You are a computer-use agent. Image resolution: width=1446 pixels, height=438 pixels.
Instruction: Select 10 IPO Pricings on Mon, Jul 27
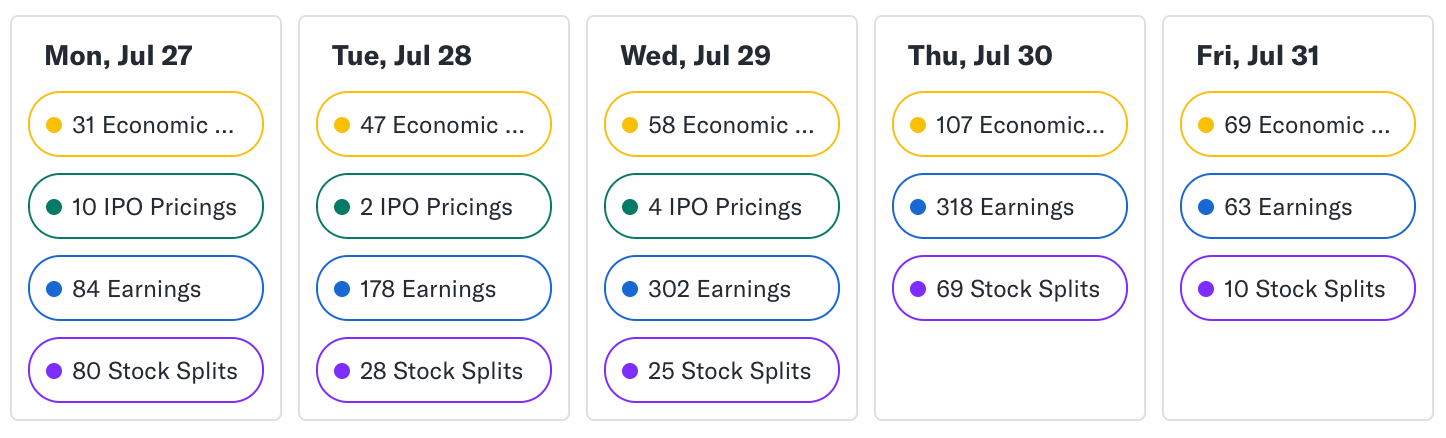[146, 206]
